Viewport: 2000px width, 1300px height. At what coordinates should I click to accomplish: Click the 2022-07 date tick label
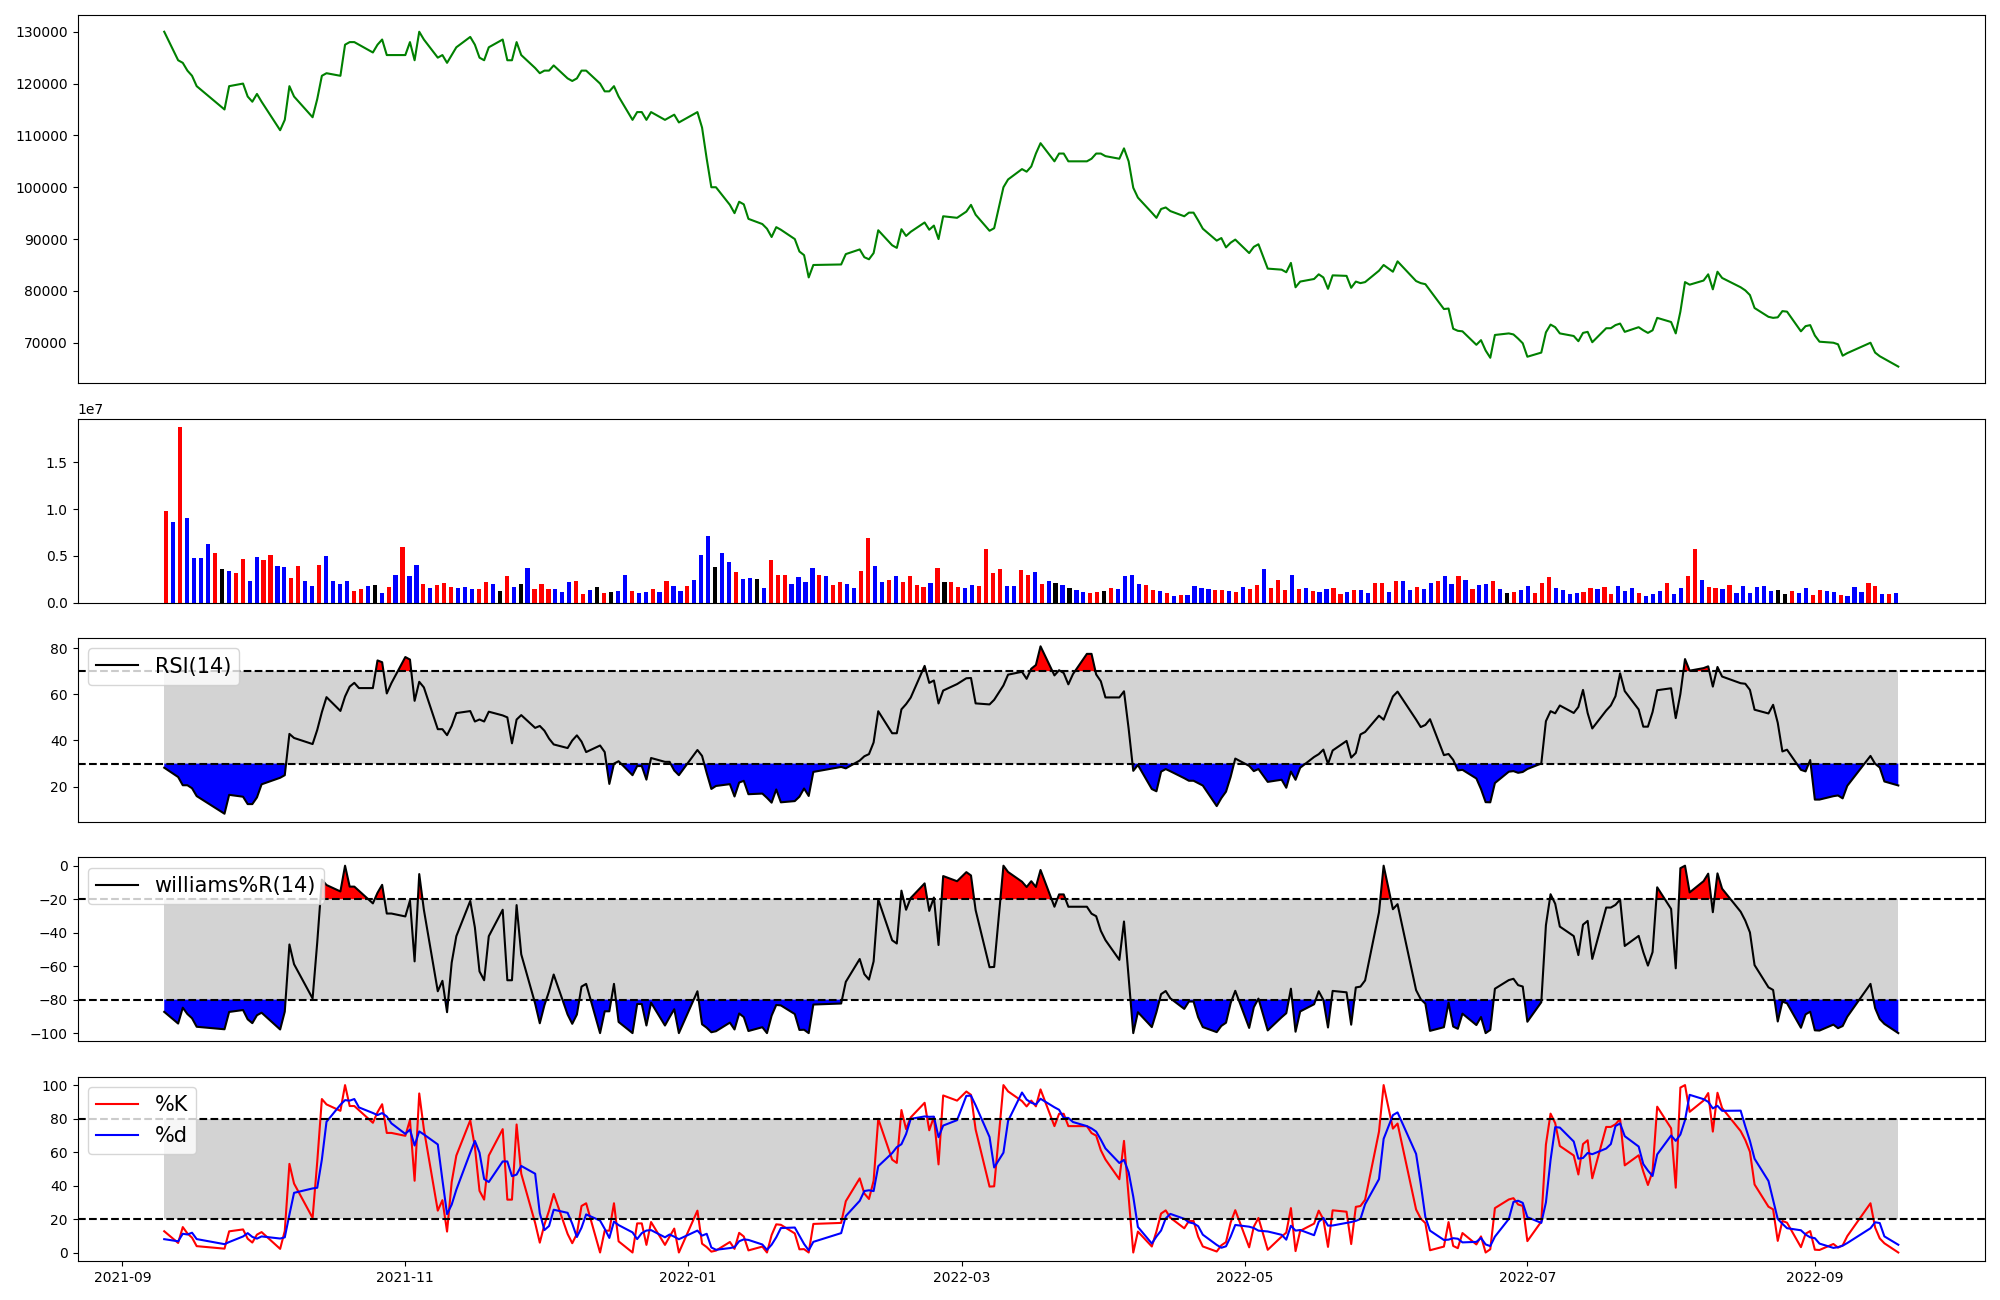pos(1528,1277)
